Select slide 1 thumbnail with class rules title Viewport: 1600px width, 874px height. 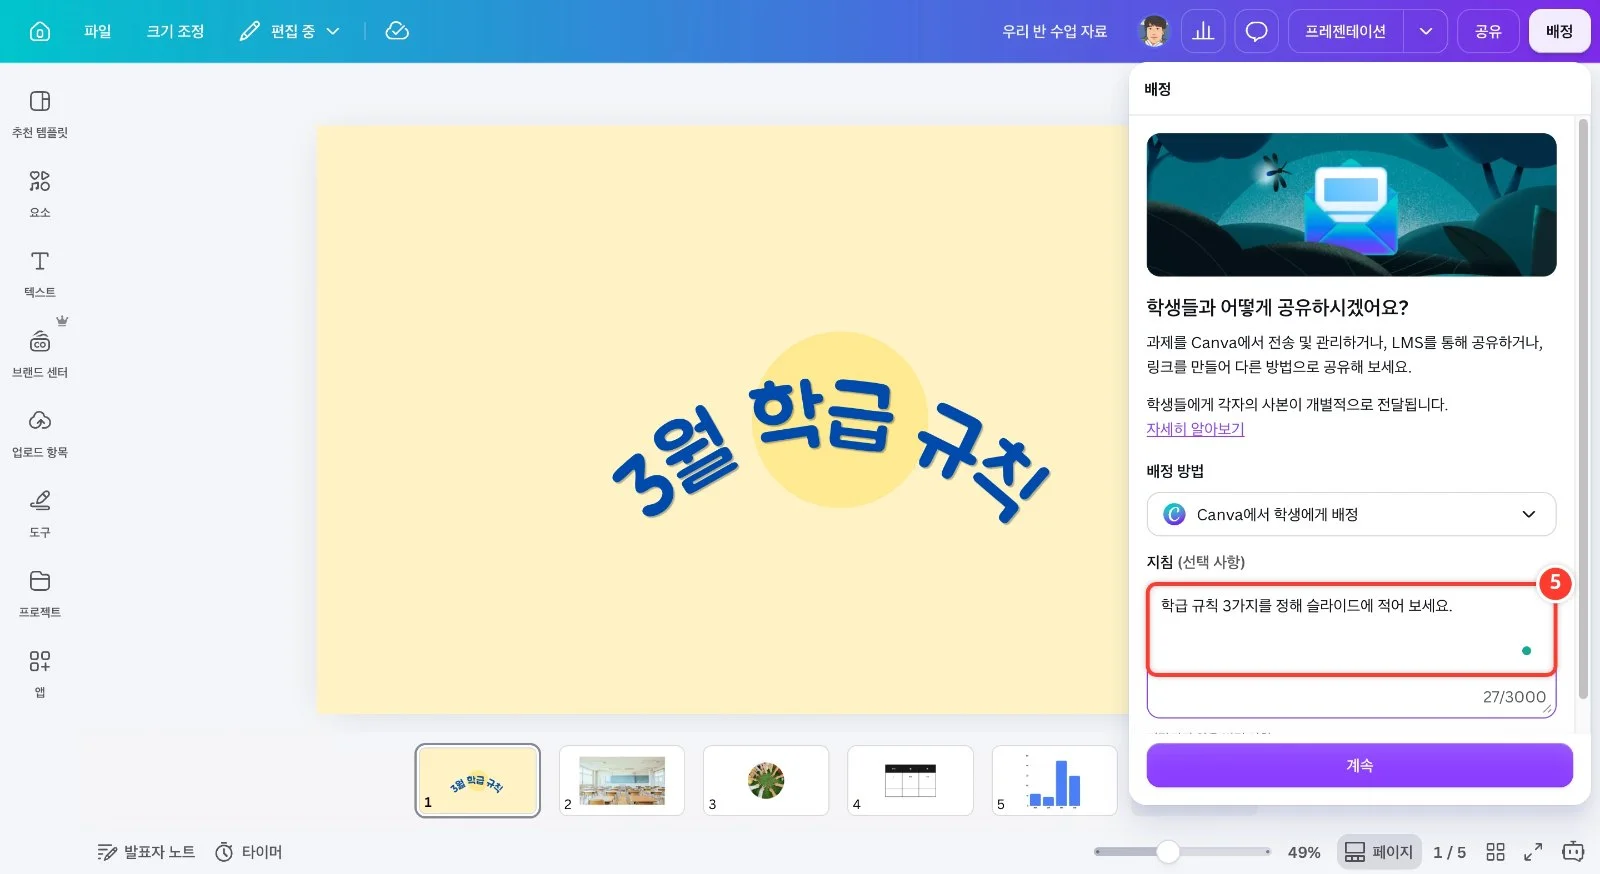(x=478, y=780)
